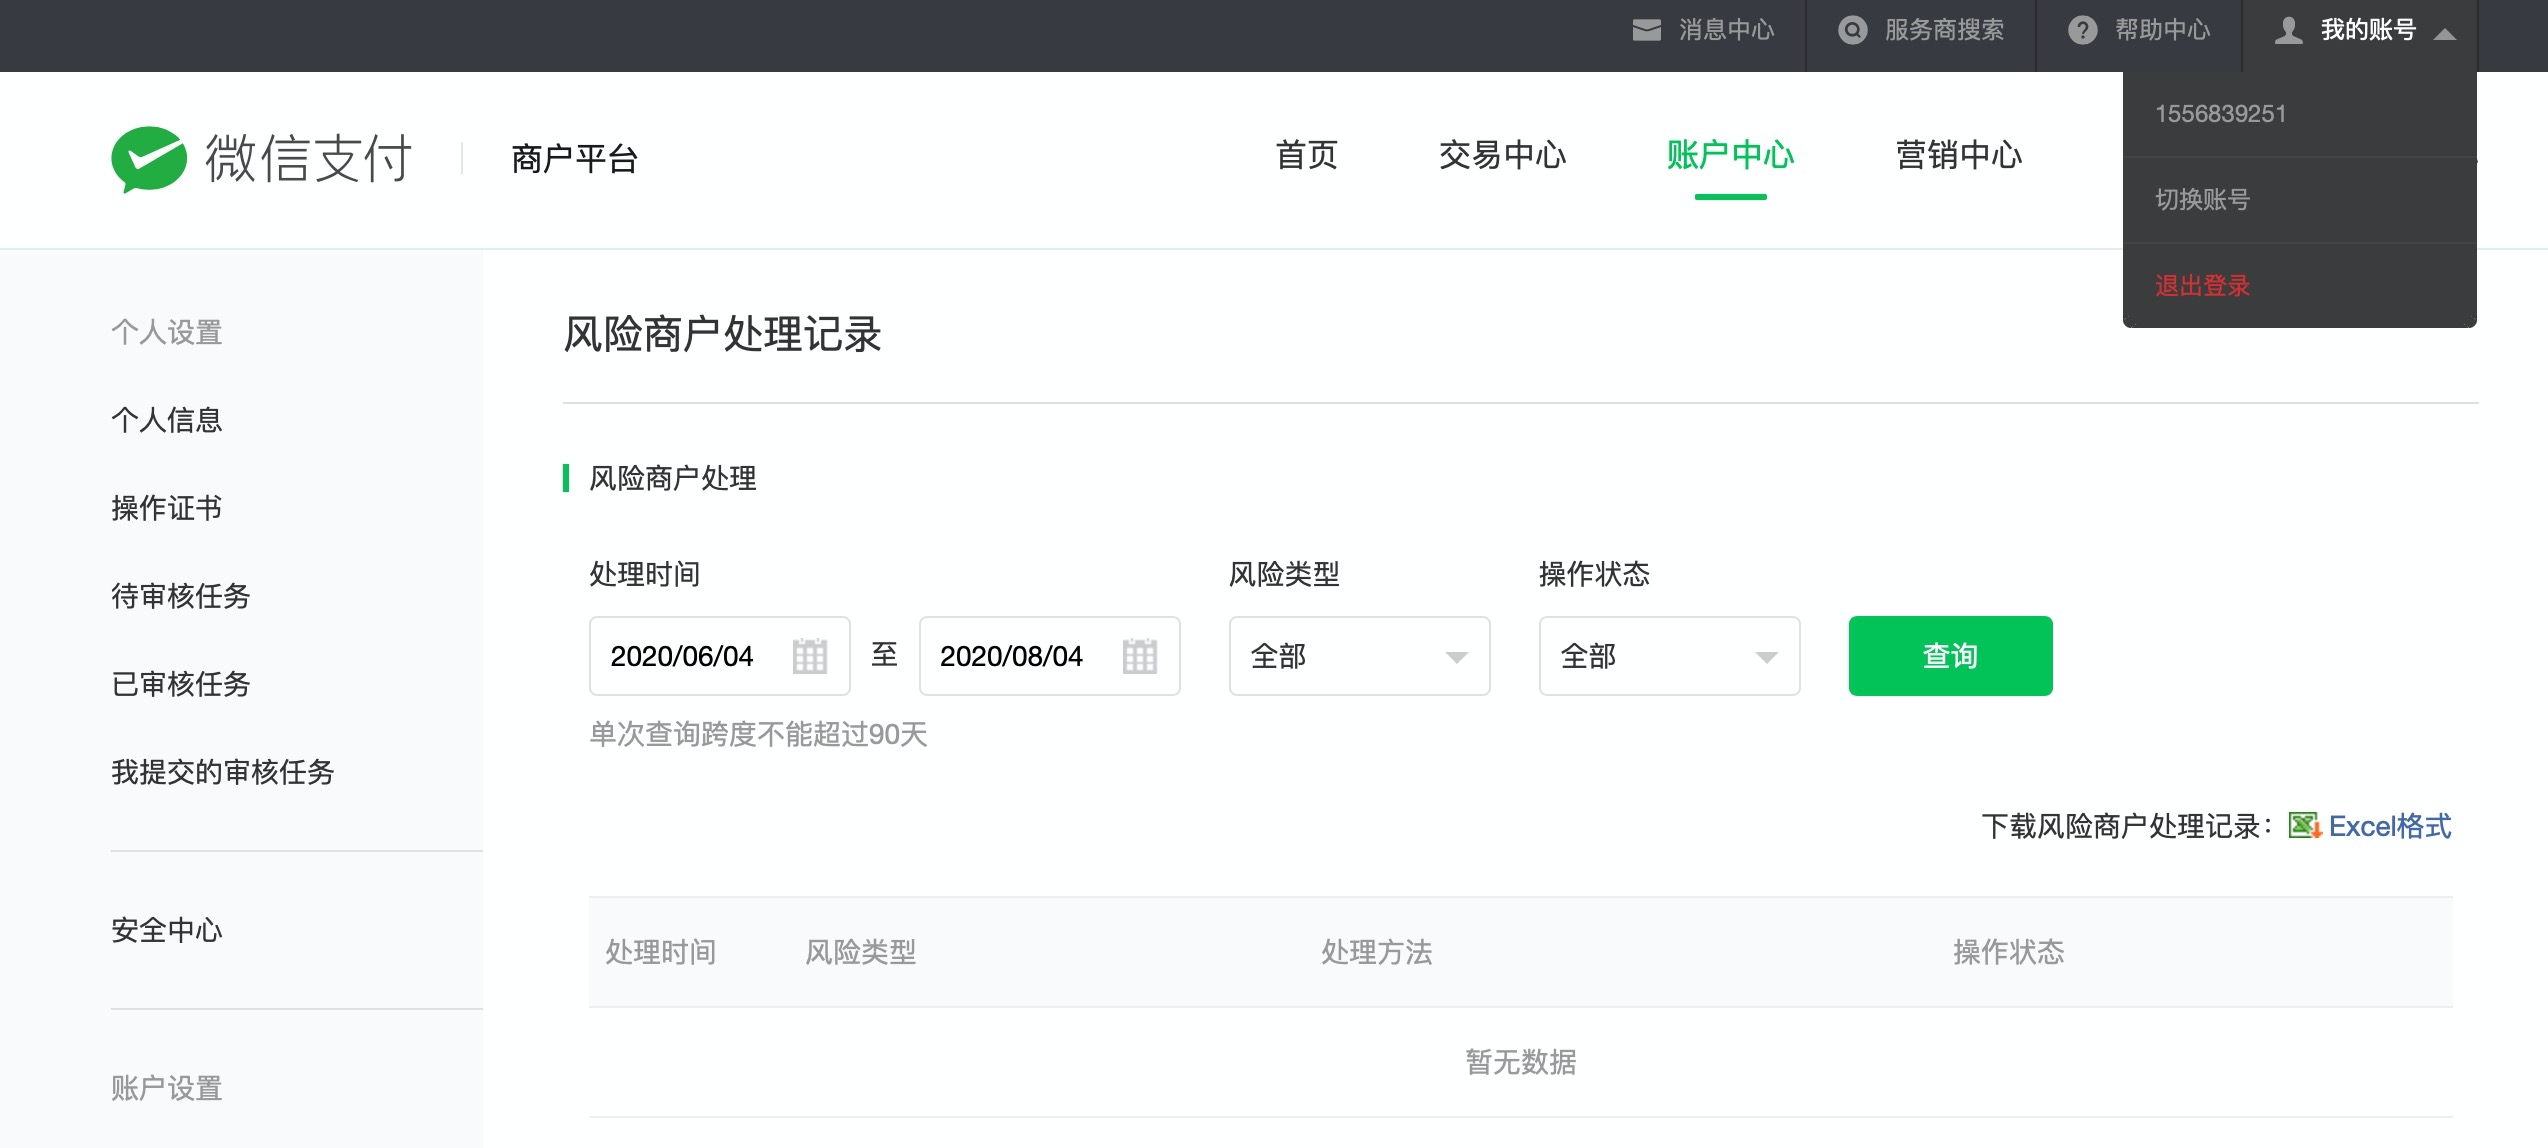Screen dimensions: 2548x1148
Task: Select 切换账号 in account menu
Action: pyautogui.click(x=2202, y=200)
